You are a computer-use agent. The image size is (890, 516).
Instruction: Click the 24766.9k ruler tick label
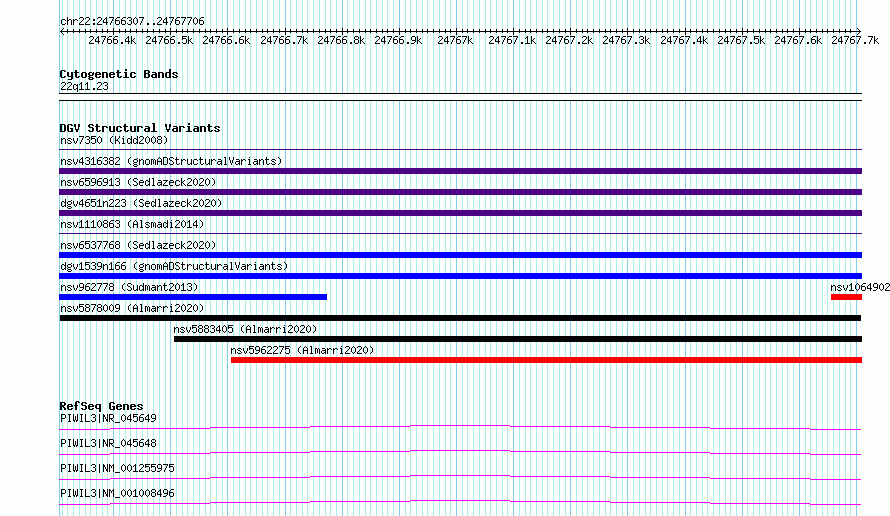[x=398, y=40]
